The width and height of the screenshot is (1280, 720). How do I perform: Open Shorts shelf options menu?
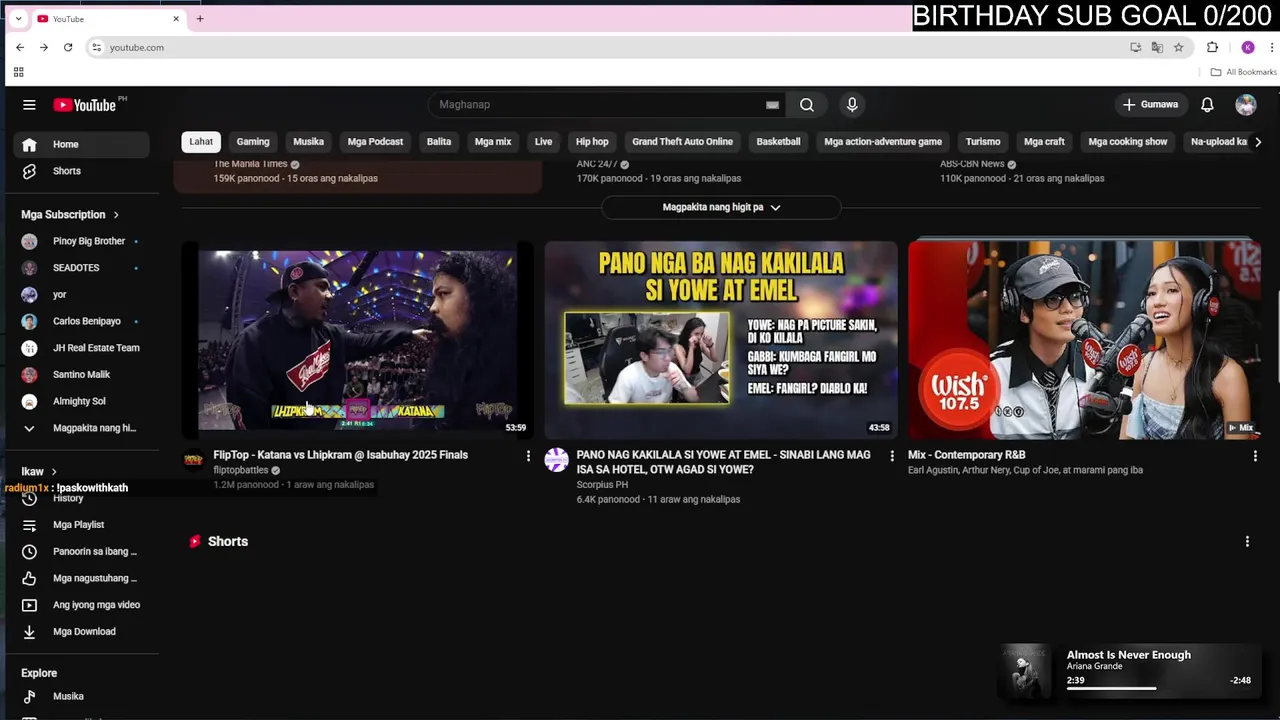click(1247, 542)
